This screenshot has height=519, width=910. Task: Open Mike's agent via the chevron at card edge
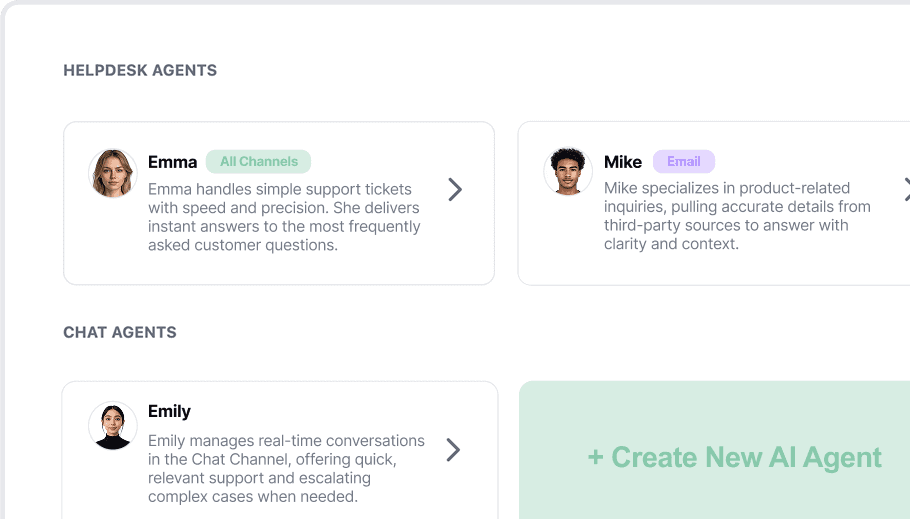[x=906, y=189]
